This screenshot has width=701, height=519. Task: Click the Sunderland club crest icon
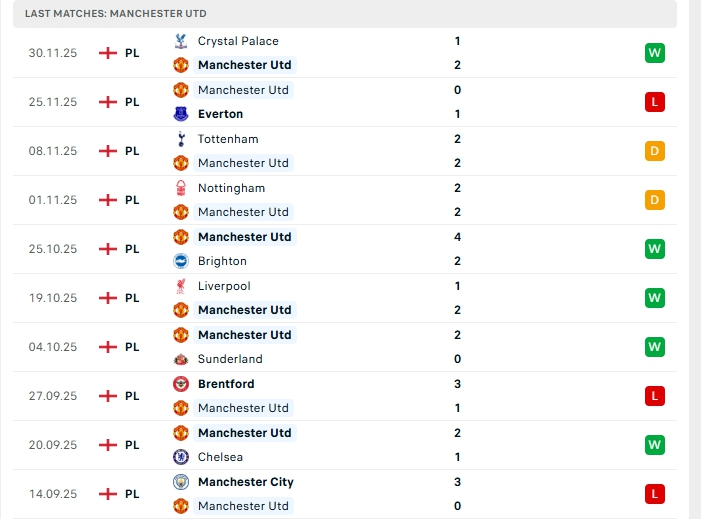[181, 359]
